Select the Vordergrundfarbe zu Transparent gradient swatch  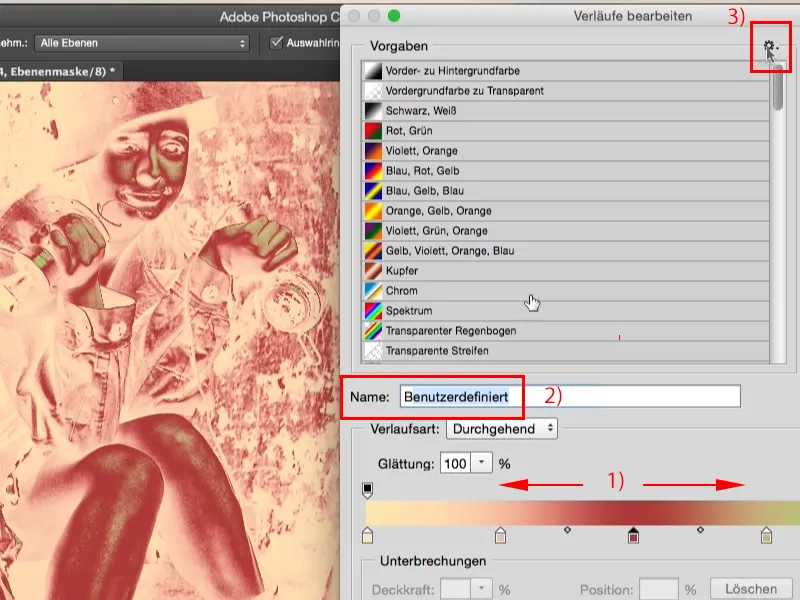tap(373, 90)
